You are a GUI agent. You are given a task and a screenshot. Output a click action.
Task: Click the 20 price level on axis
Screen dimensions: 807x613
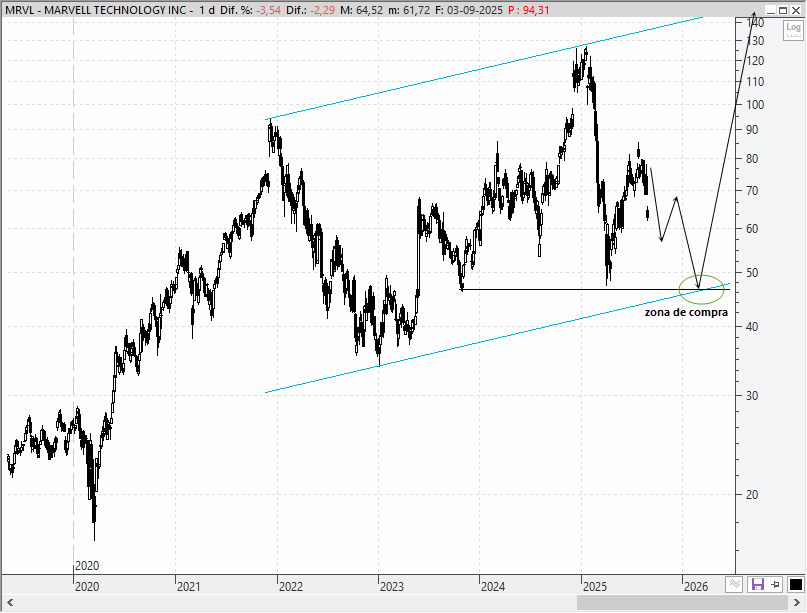pyautogui.click(x=752, y=495)
